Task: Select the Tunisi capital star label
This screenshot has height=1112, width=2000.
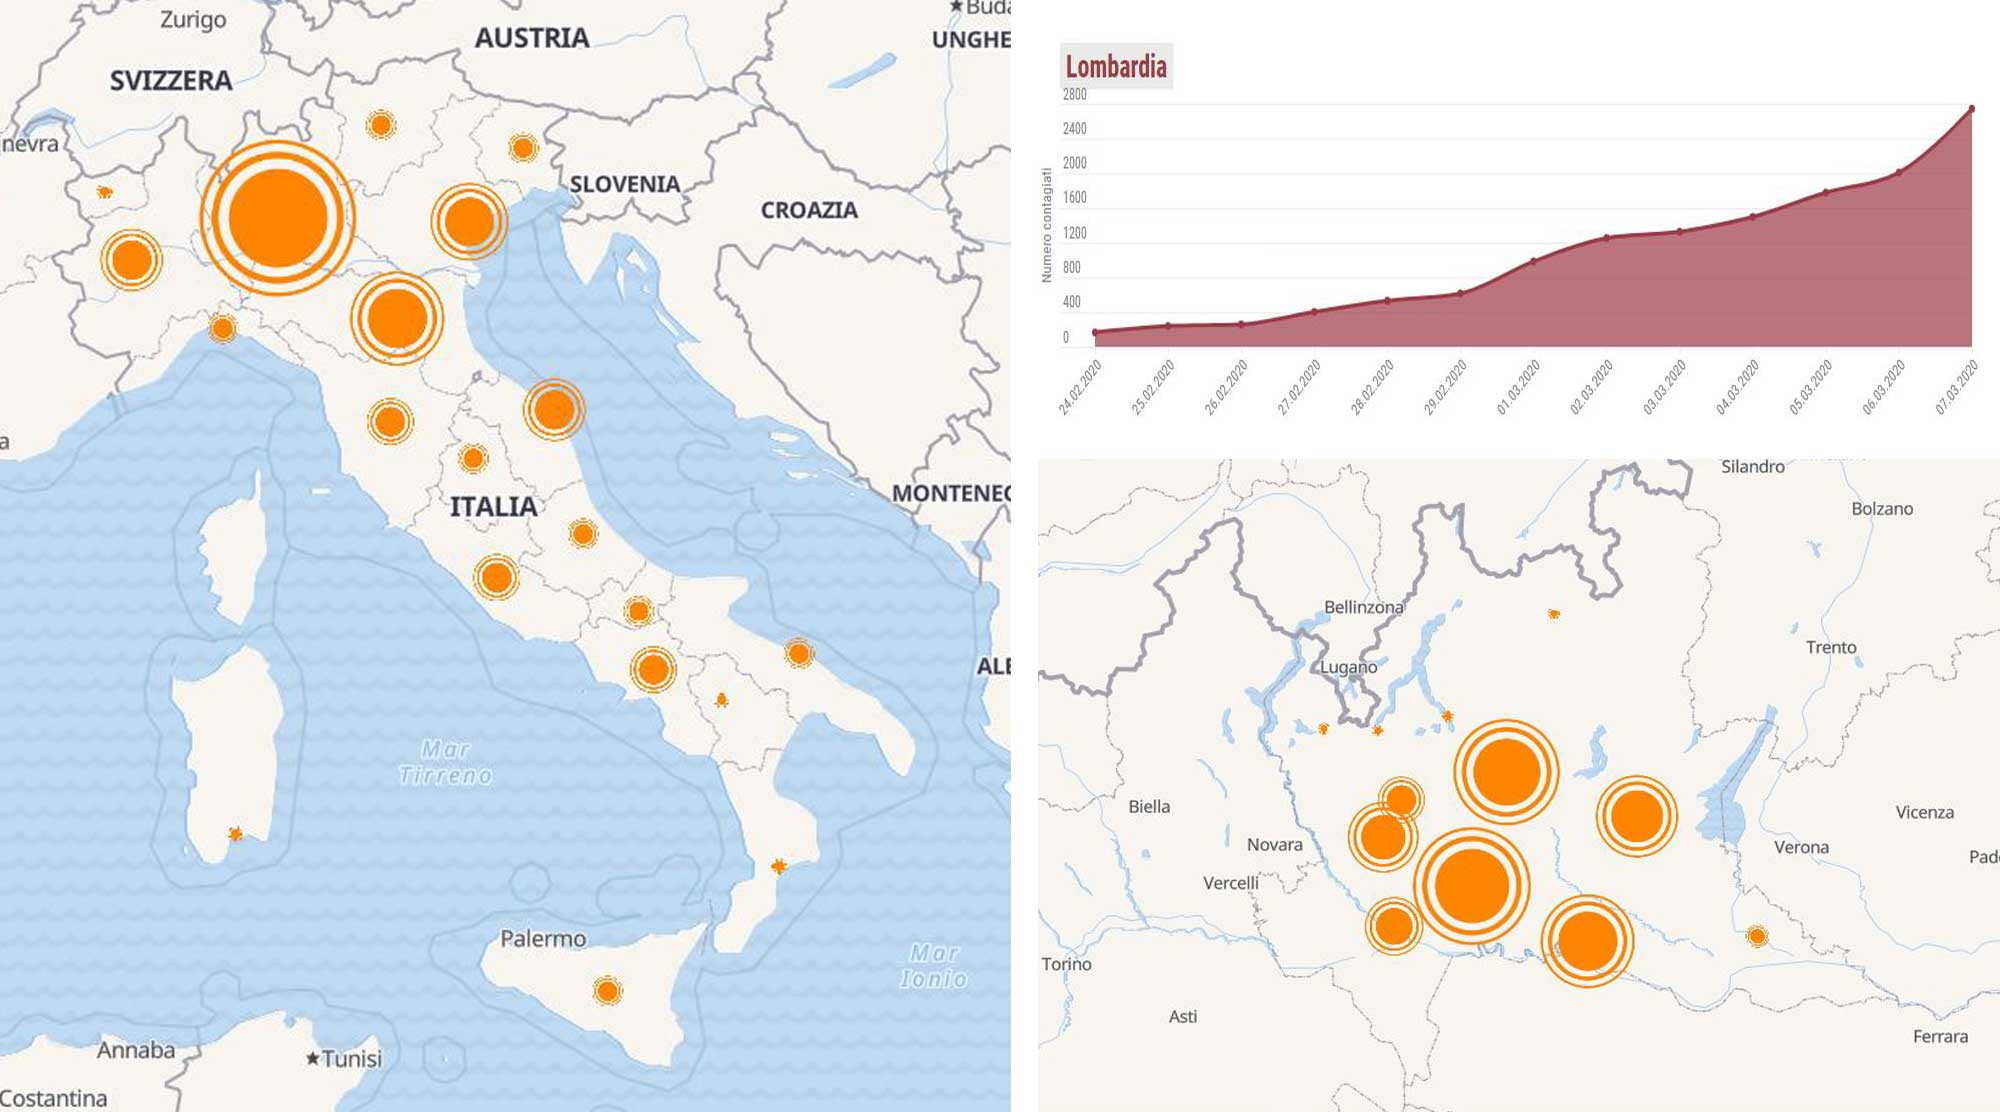Action: [343, 1058]
